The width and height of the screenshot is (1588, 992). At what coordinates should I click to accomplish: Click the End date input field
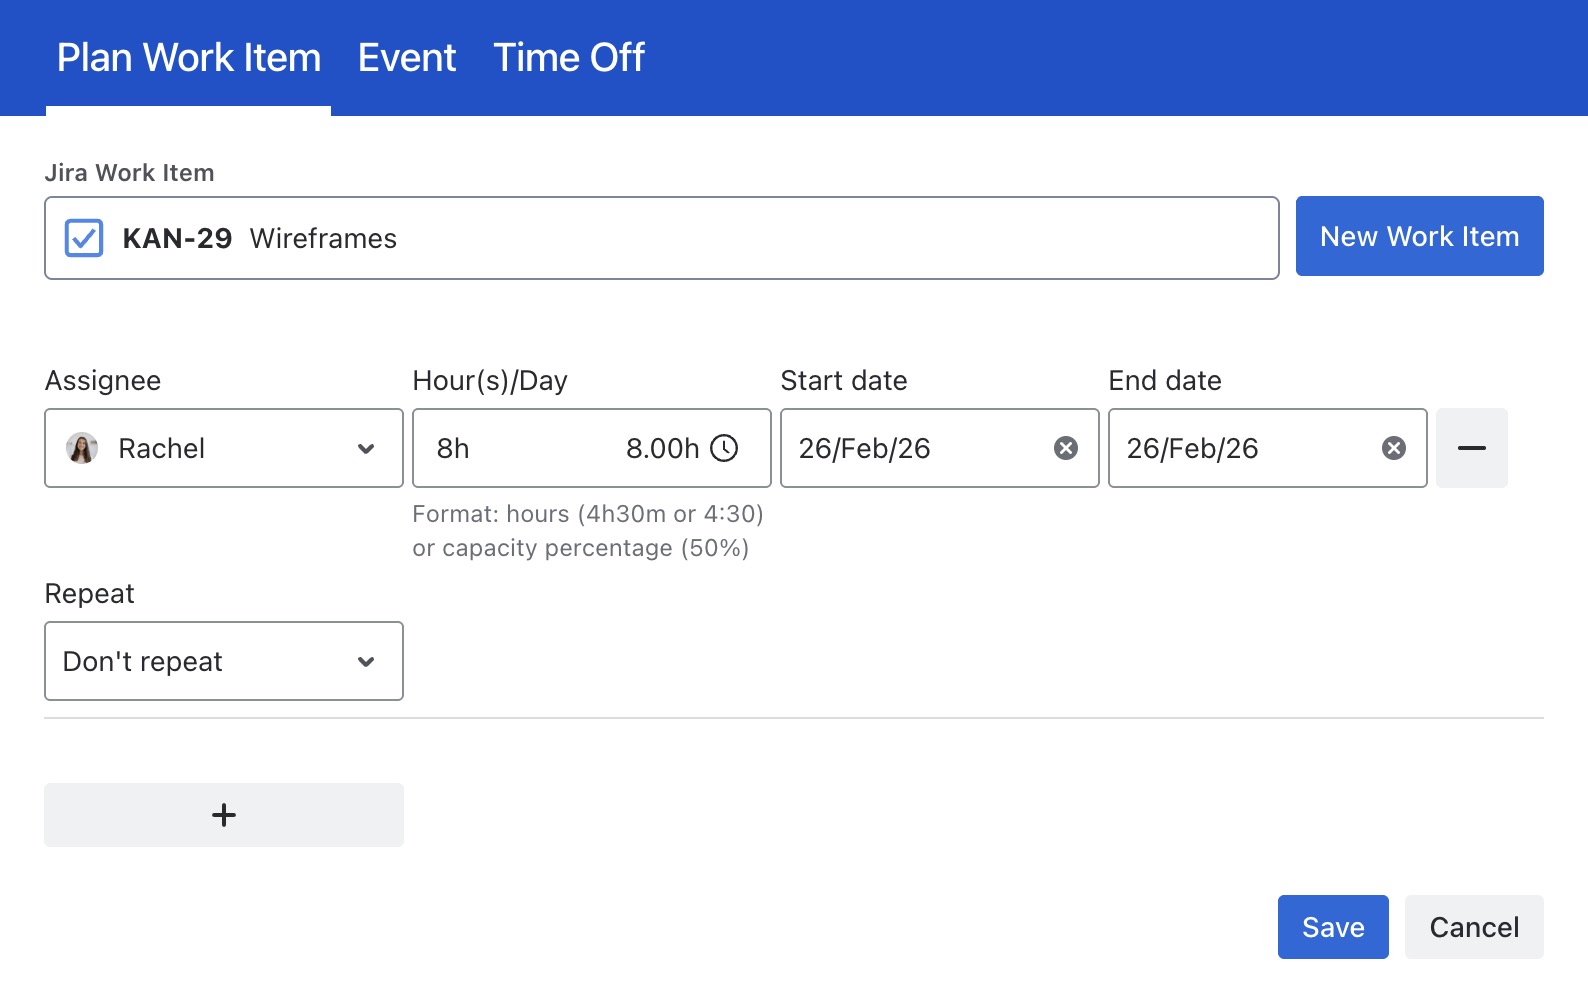[x=1240, y=448]
